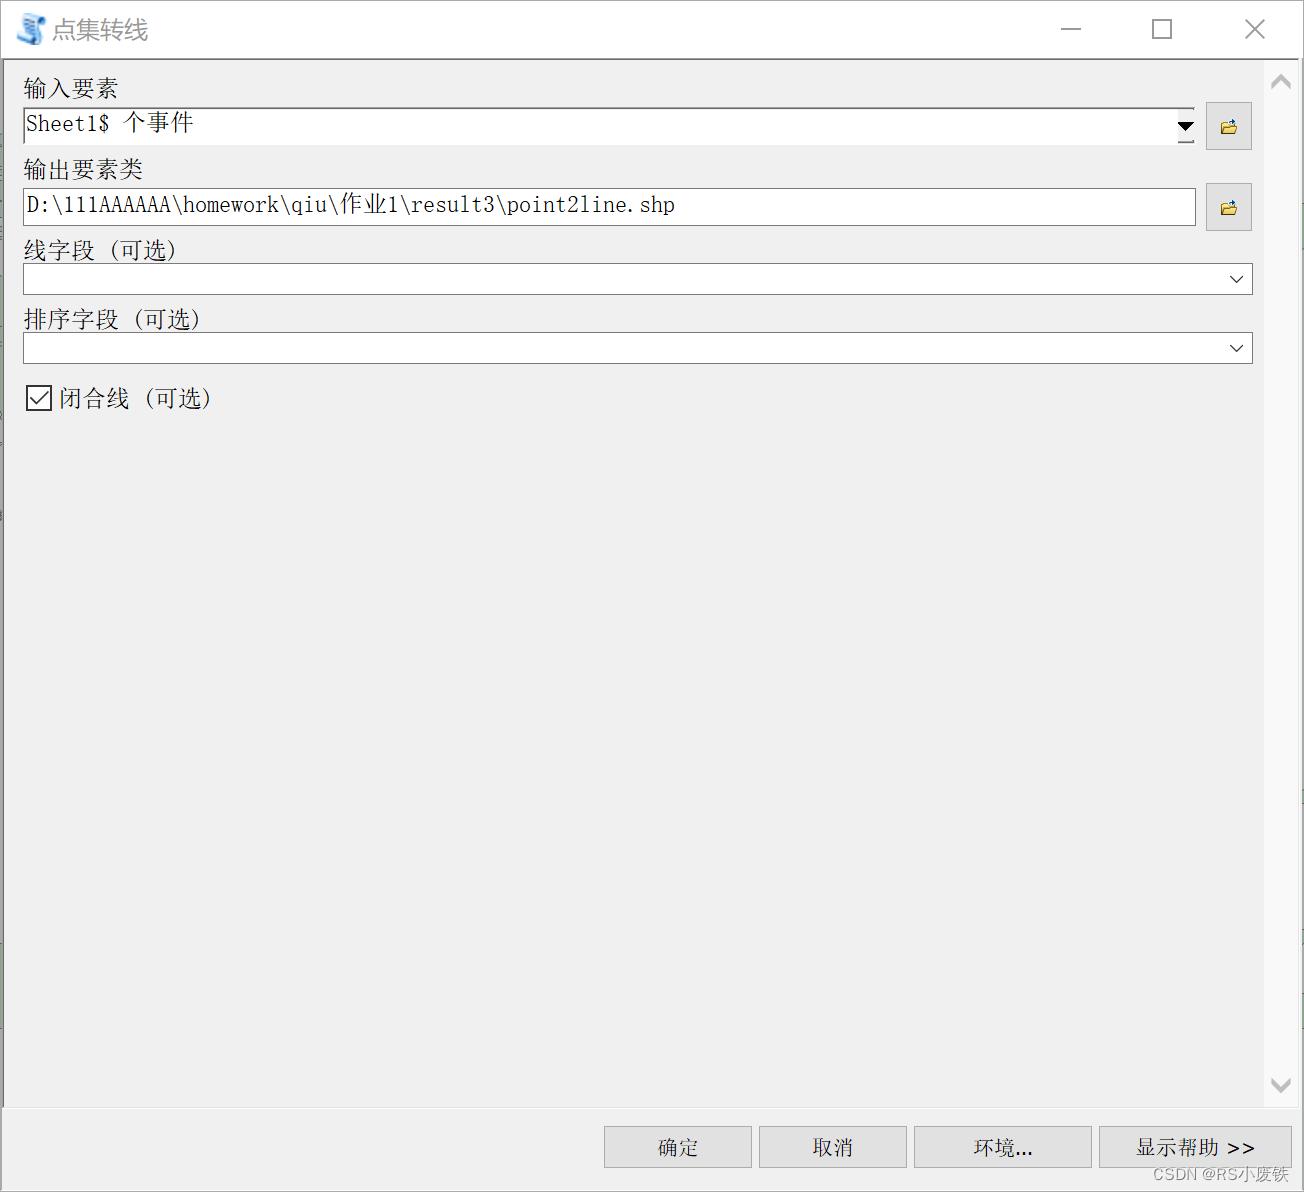Uncheck the 闭合线 (可选) checkbox

pos(39,398)
